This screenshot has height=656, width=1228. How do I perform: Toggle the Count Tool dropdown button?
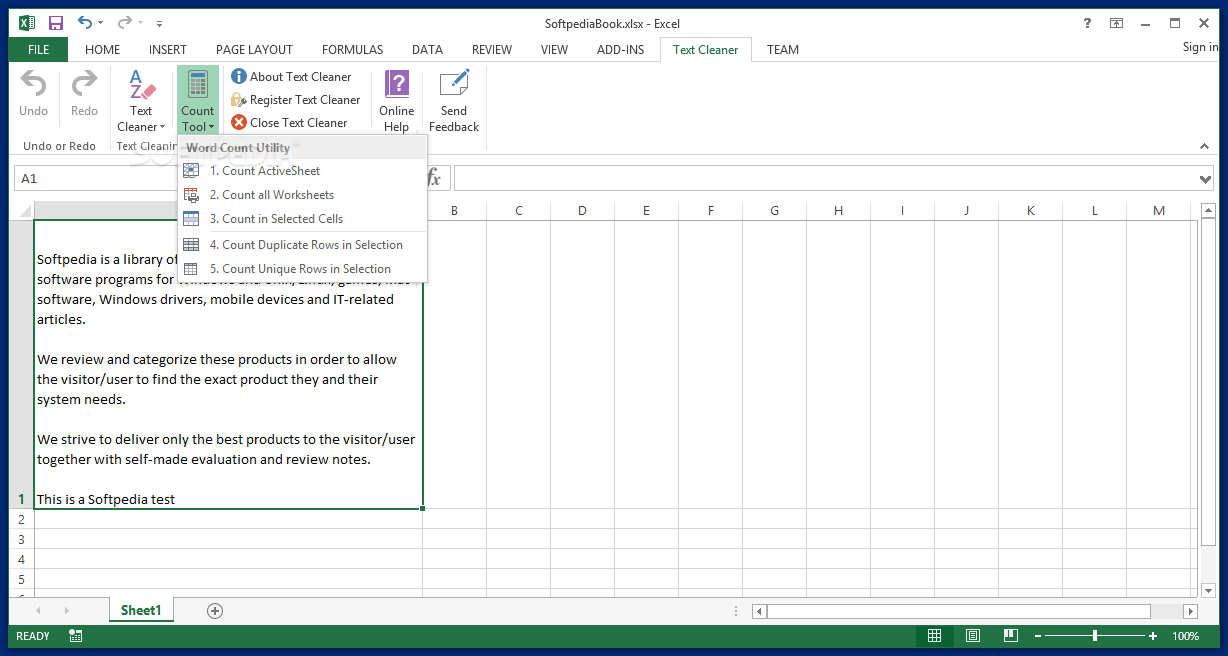198,101
